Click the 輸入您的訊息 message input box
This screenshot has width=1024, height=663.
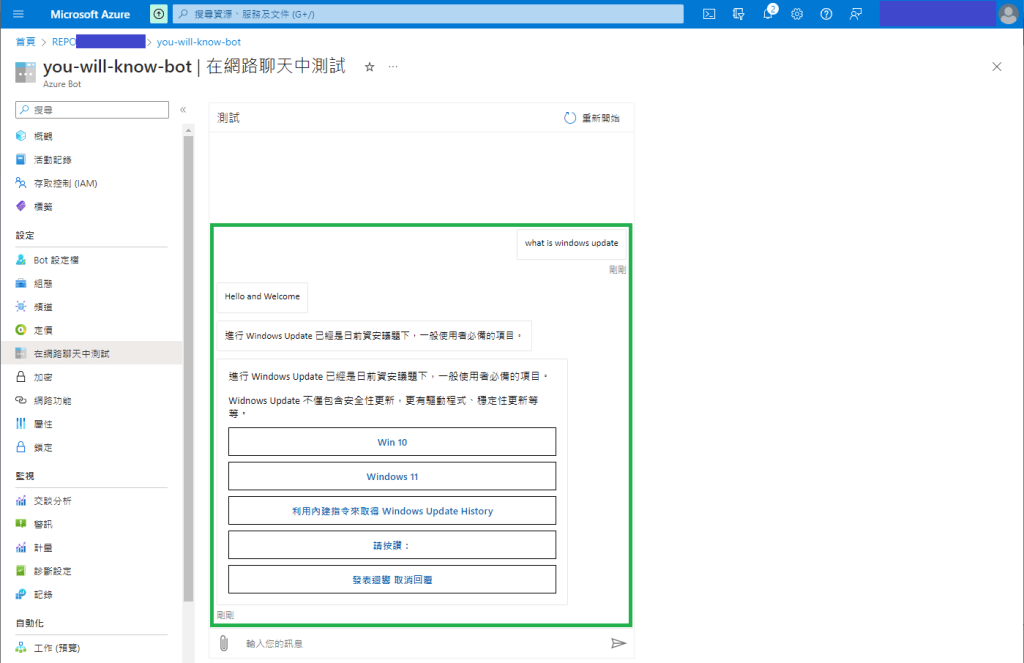(420, 643)
